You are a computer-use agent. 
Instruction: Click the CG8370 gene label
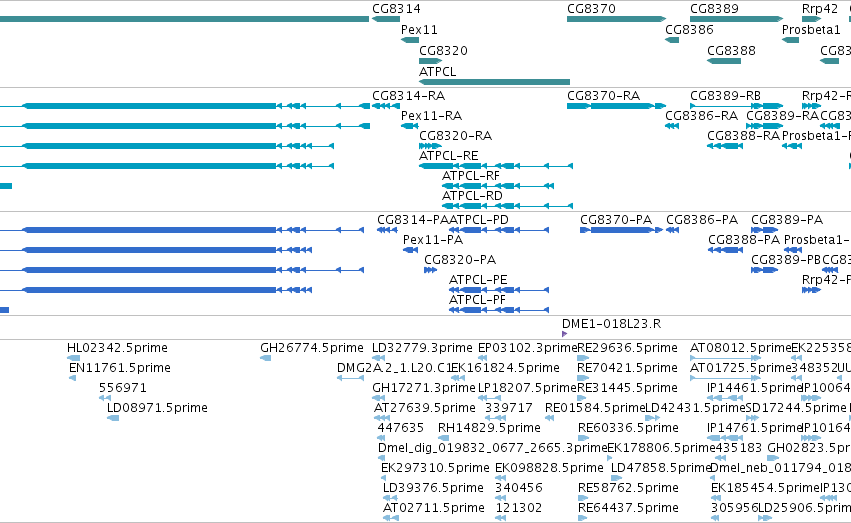pyautogui.click(x=591, y=9)
